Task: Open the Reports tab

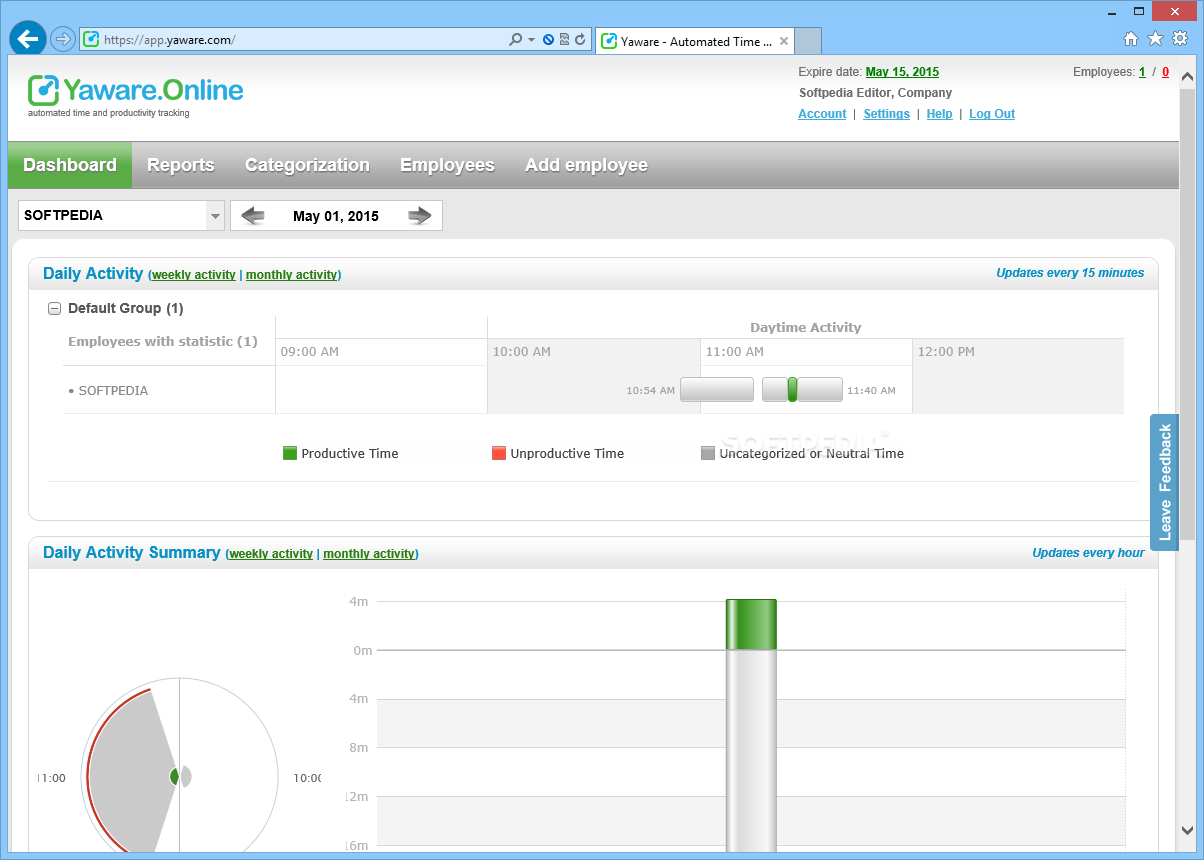Action: click(181, 165)
